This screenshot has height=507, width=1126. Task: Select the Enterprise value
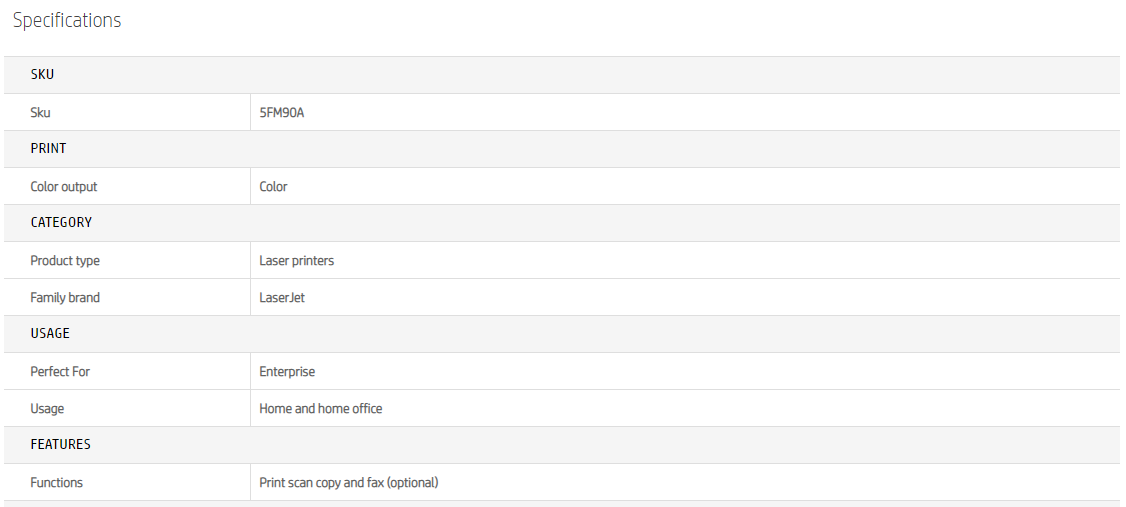tap(287, 372)
